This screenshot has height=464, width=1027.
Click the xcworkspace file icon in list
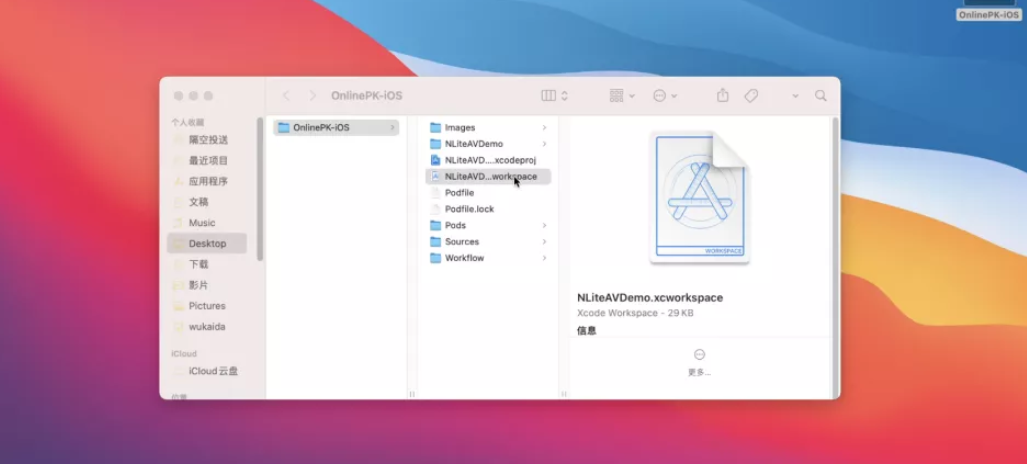pos(436,176)
